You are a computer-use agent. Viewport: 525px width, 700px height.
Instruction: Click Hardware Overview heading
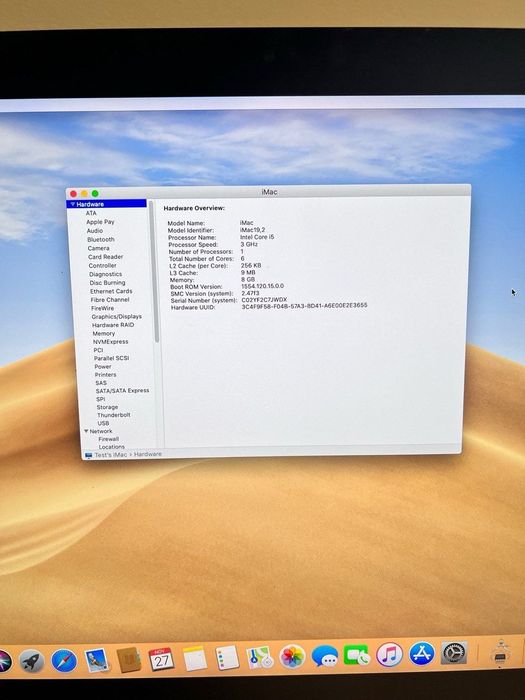coord(194,208)
